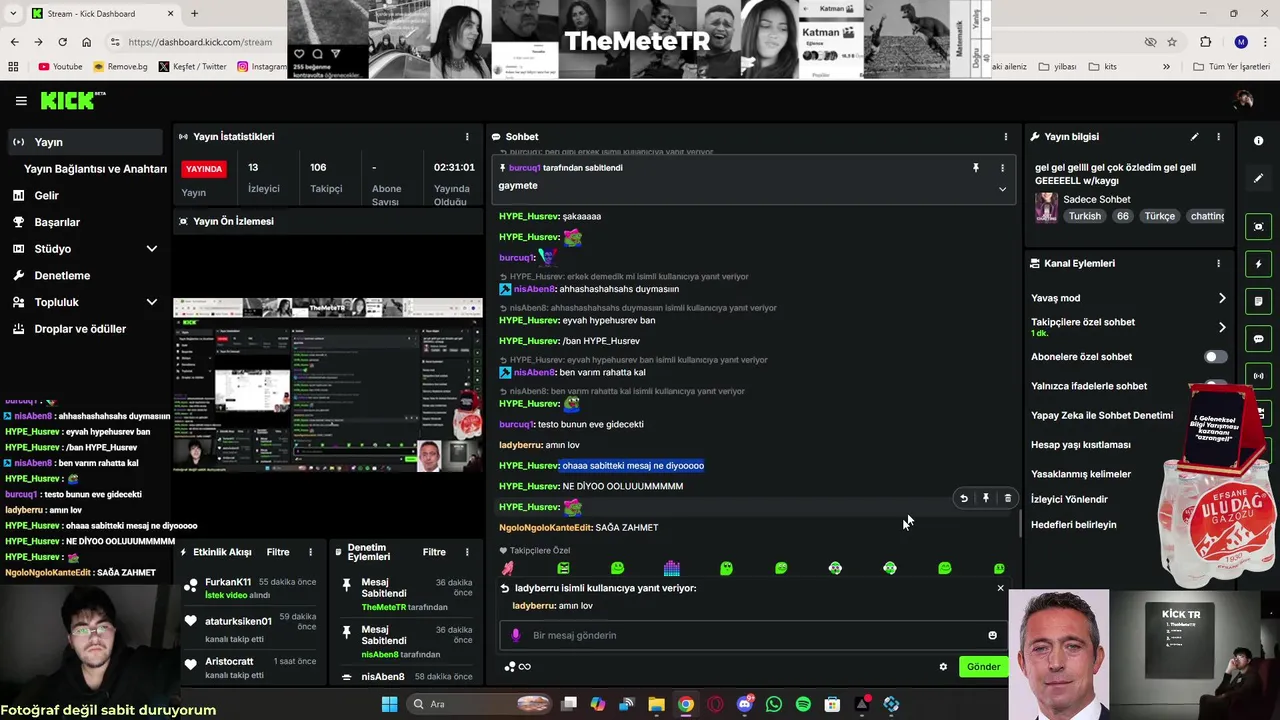Open the Etkinlik Akışı Filtre dropdown
The width and height of the screenshot is (1280, 720).
278,552
